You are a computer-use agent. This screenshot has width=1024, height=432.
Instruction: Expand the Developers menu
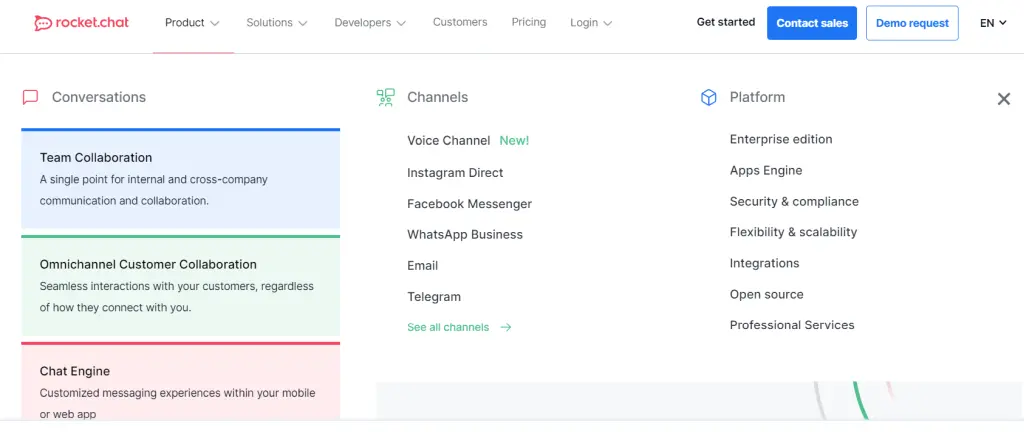tap(370, 22)
